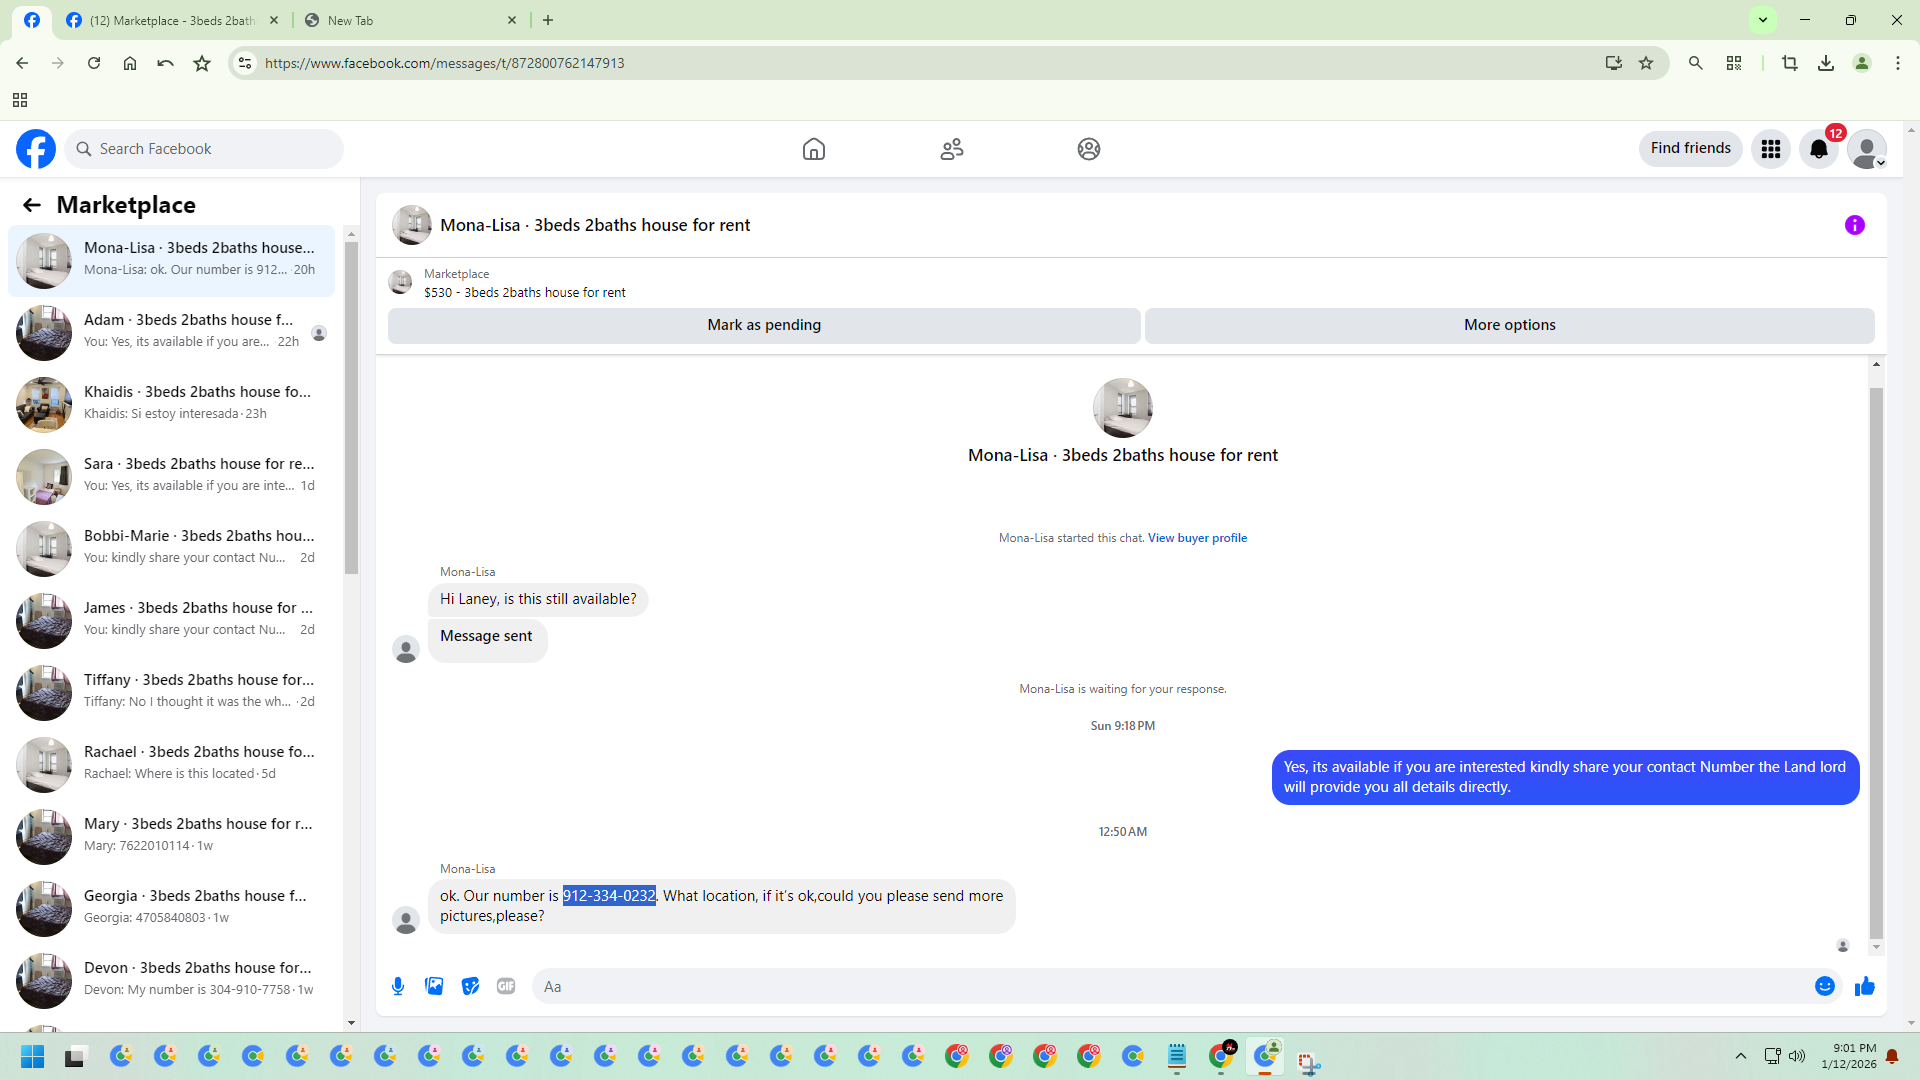Go back from Marketplace arrow
This screenshot has height=1080, width=1920.
(32, 205)
